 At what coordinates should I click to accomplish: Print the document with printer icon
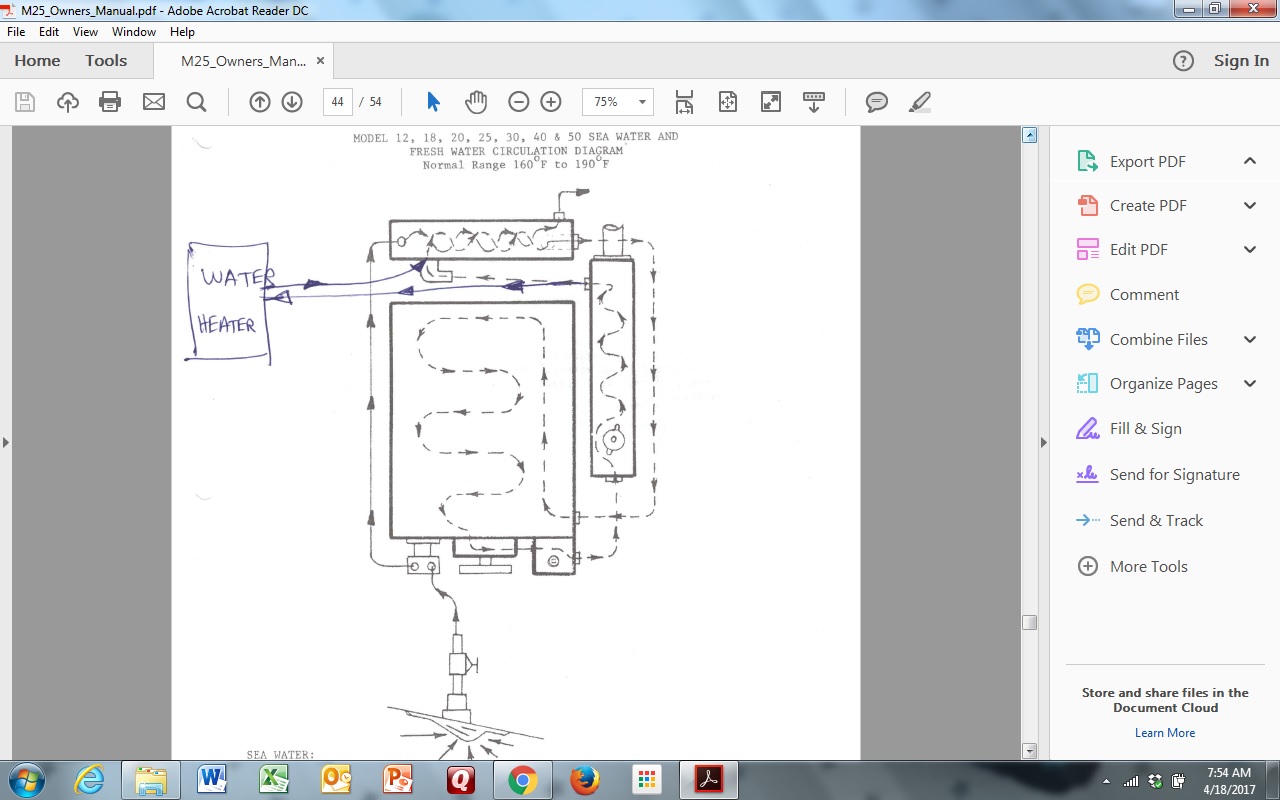pos(110,101)
